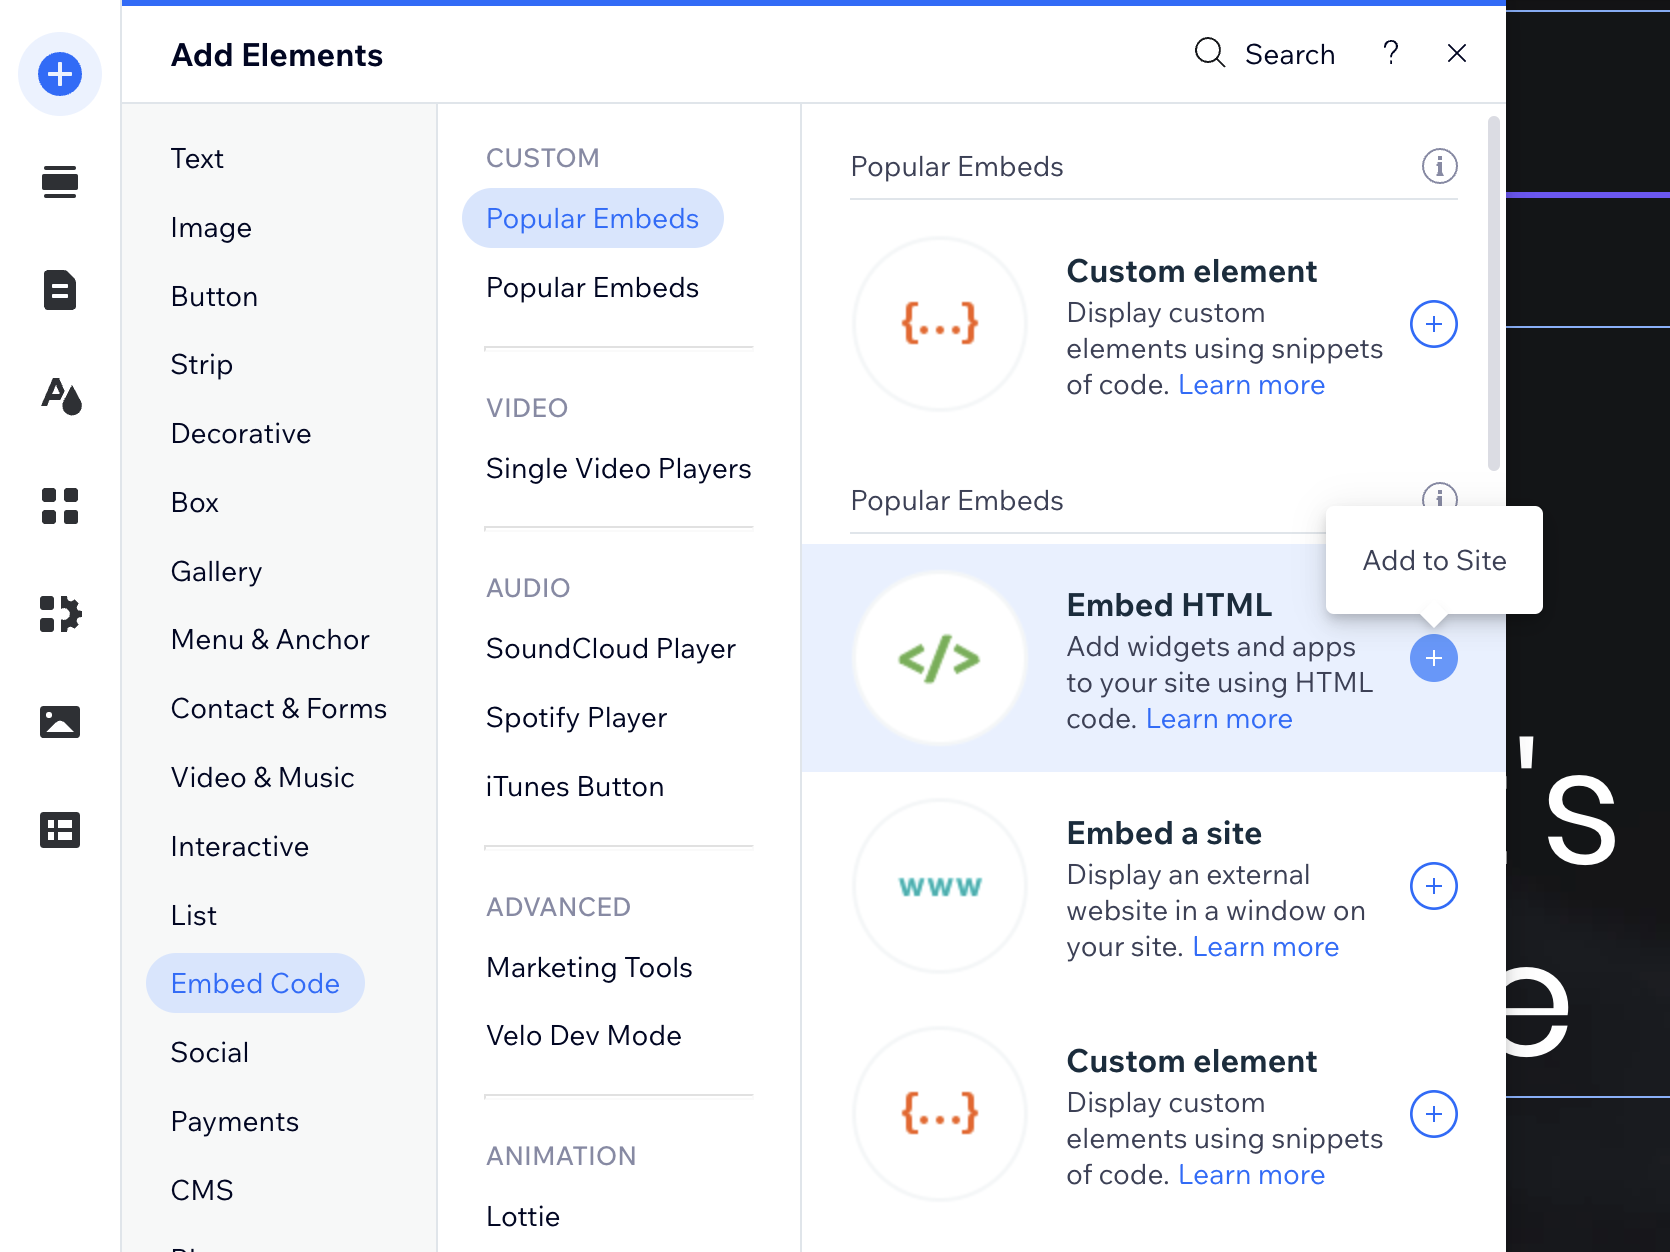
Task: Select the Add Section icon in the sidebar
Action: (59, 182)
